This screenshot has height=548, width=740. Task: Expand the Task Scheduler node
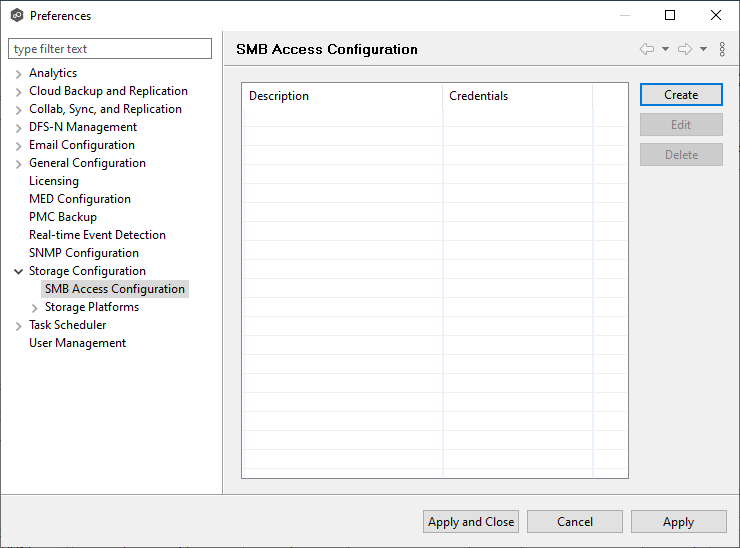point(19,325)
